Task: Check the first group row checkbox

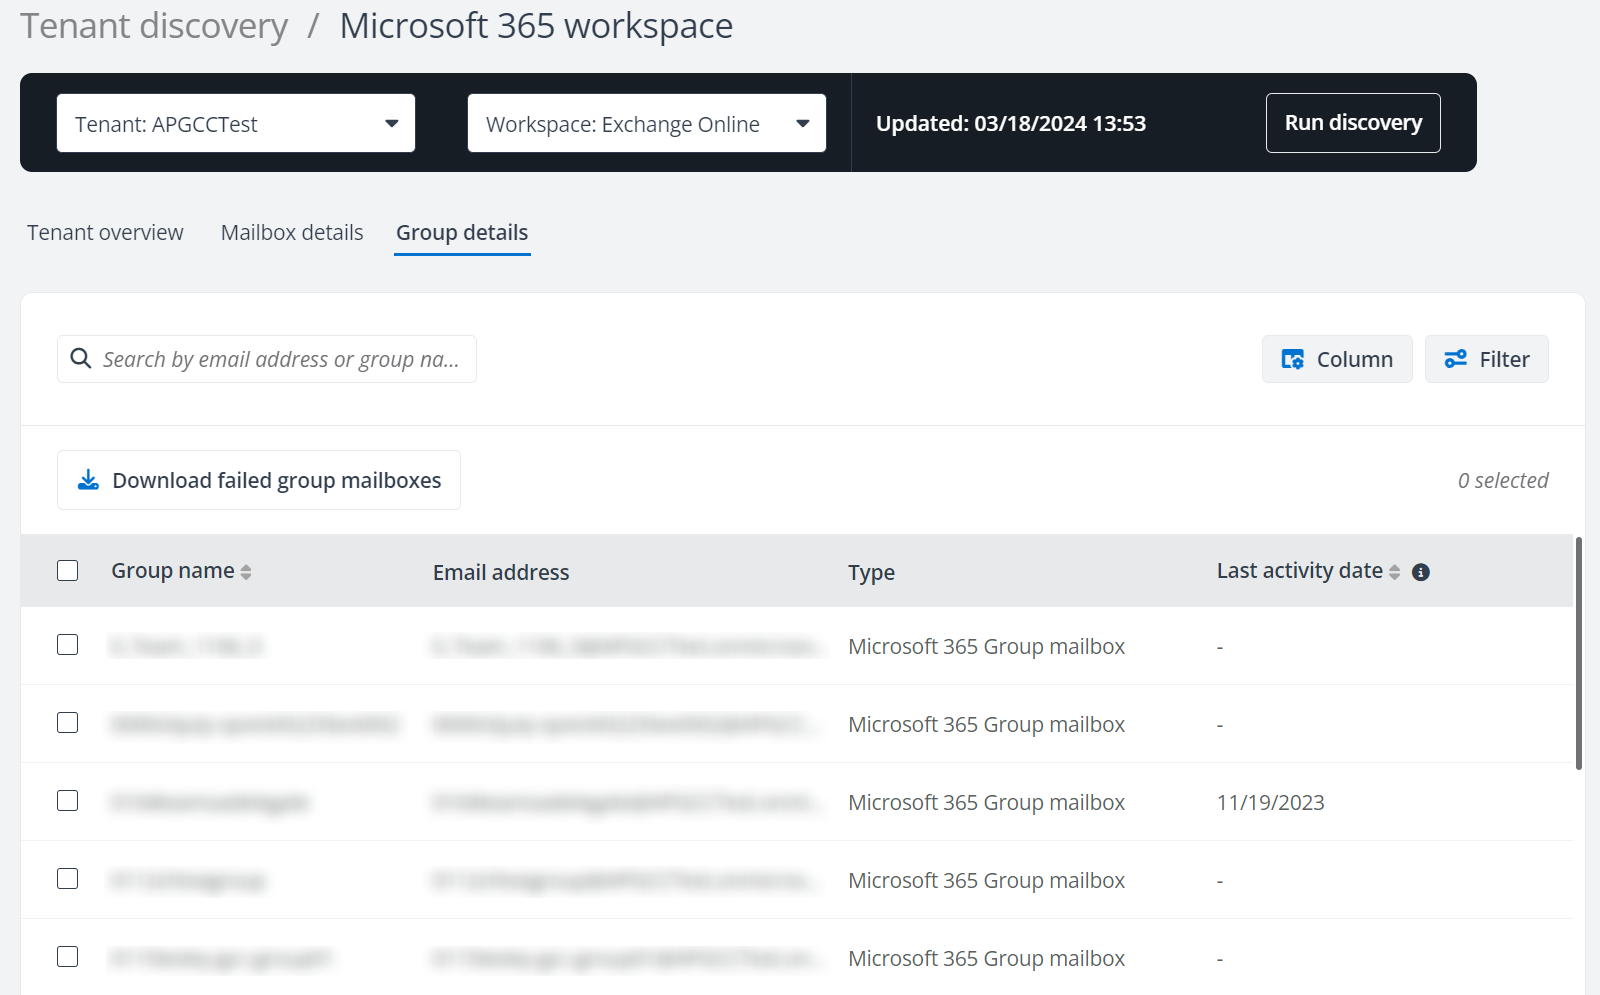Action: coord(67,645)
